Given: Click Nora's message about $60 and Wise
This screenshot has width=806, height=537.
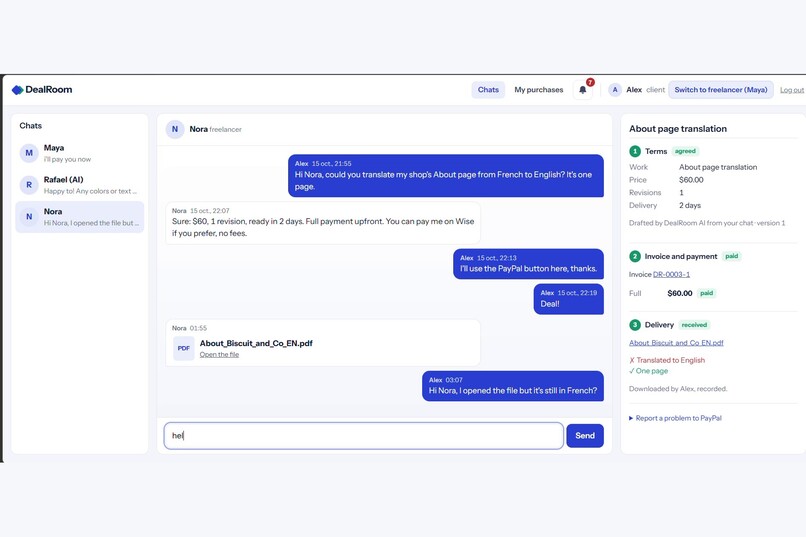Looking at the screenshot, I should [x=323, y=223].
